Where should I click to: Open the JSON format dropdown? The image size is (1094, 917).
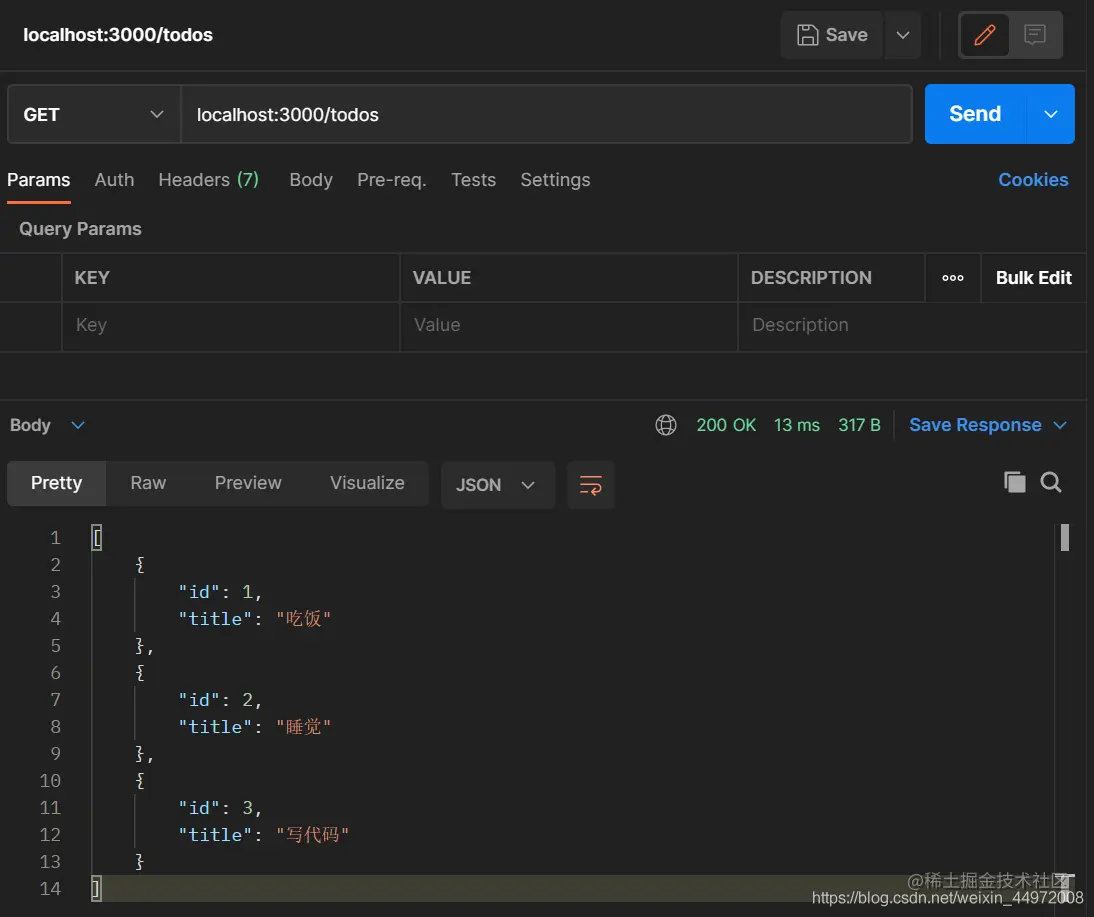point(497,484)
